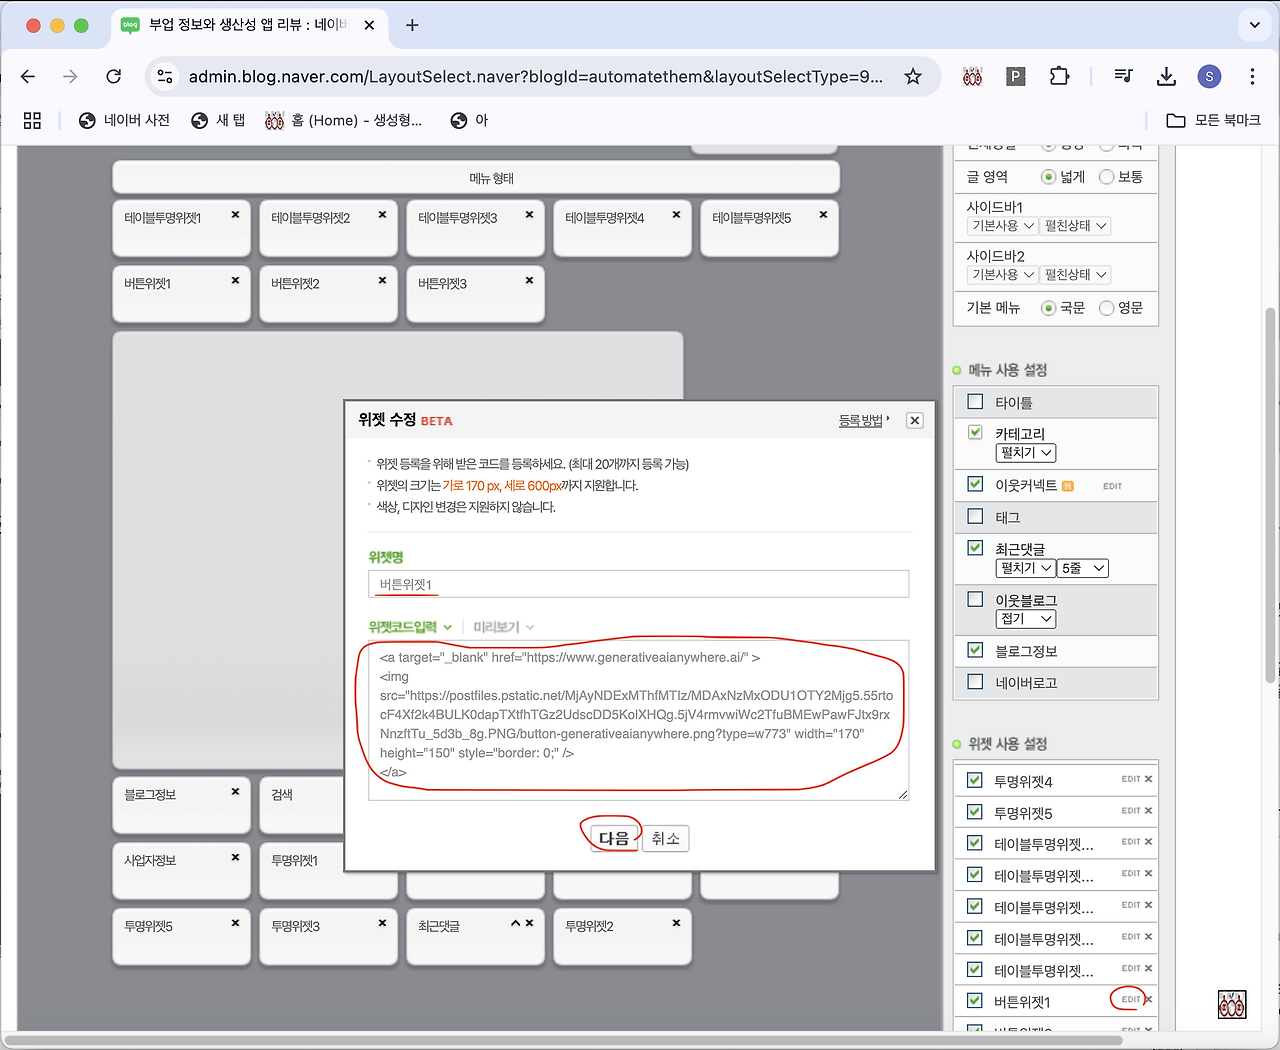Switch to the 미리보기 tab
1280x1050 pixels.
coord(502,627)
